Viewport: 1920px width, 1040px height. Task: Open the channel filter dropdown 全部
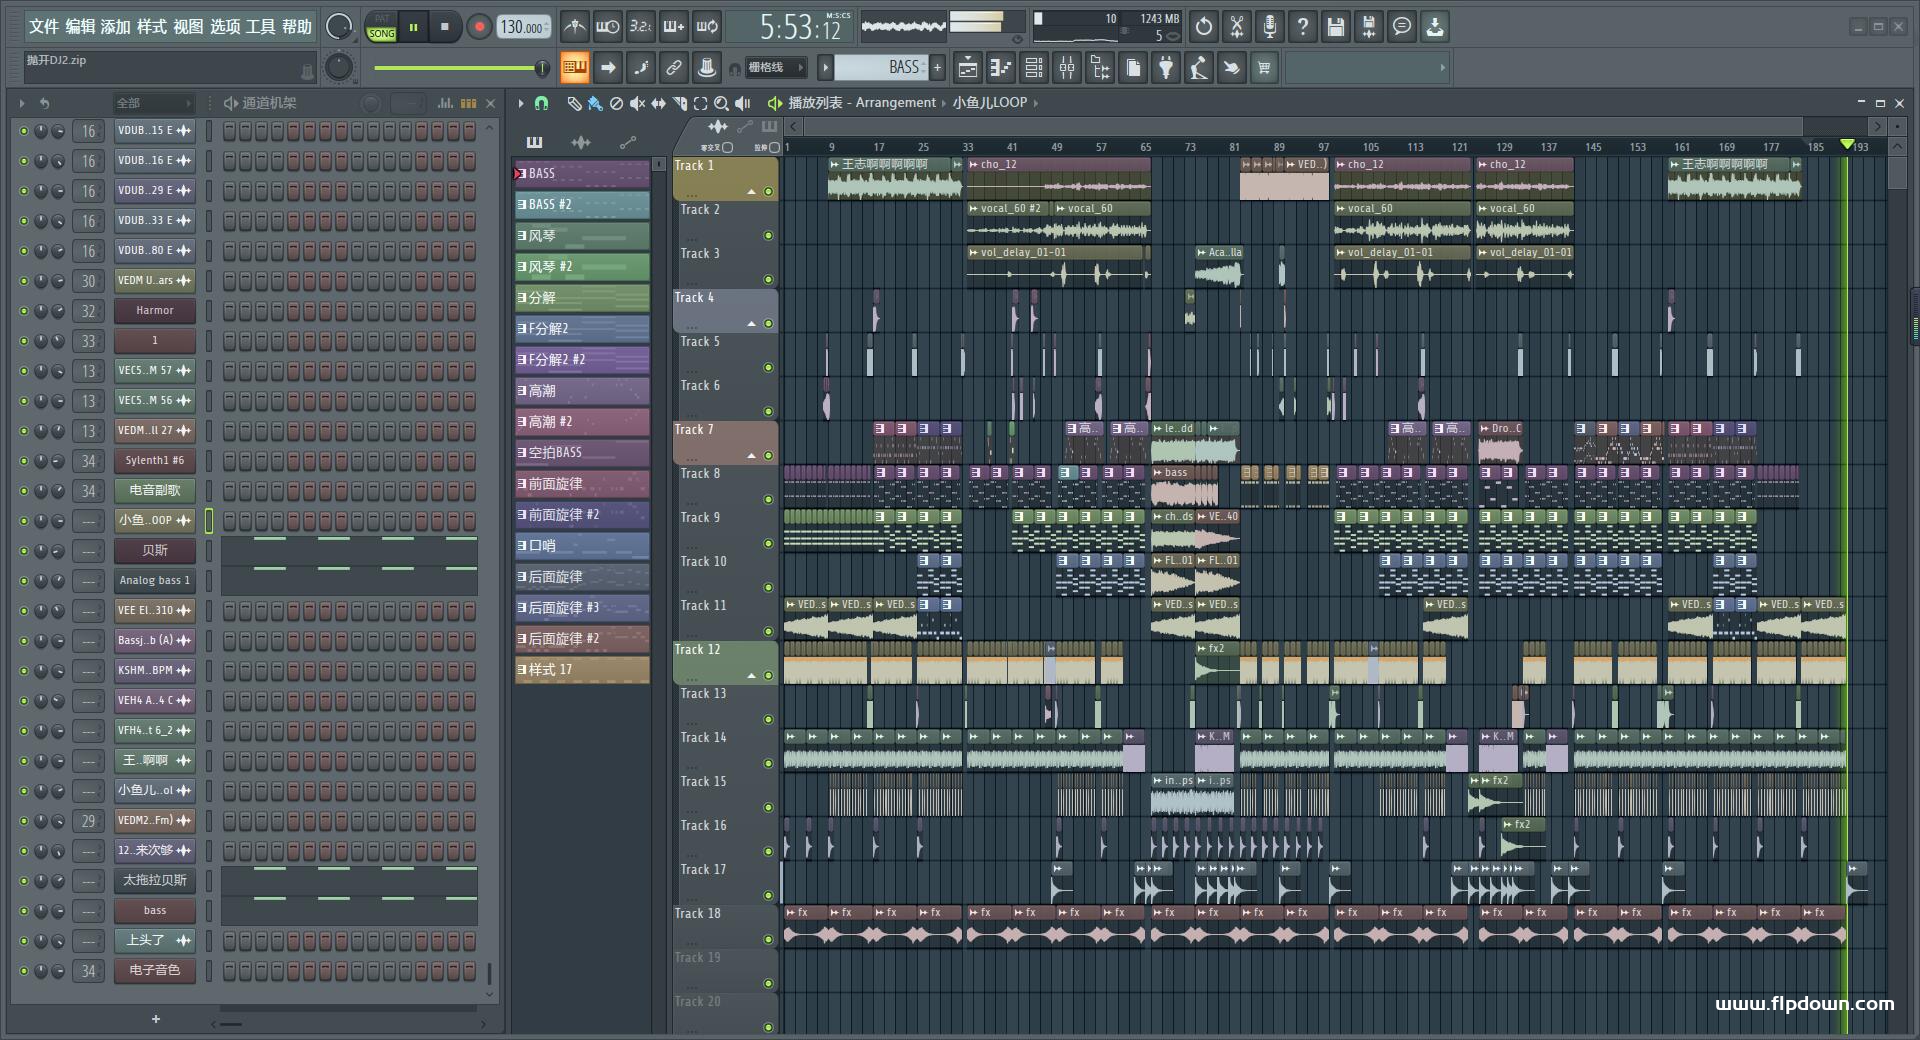pos(153,103)
